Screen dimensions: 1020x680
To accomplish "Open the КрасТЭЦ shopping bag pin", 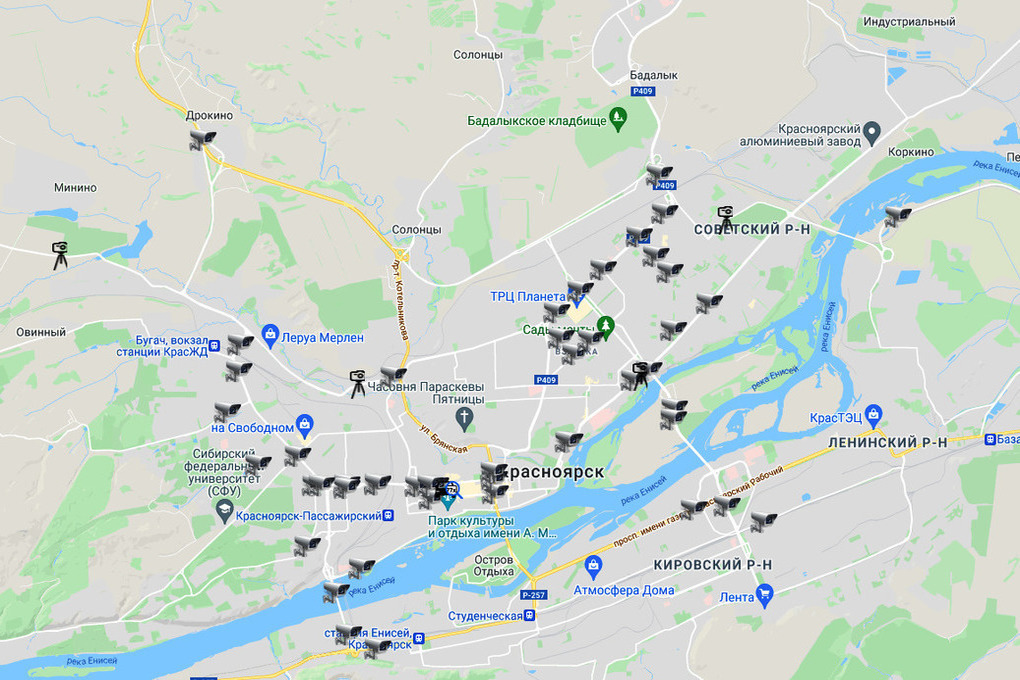I will click(x=874, y=416).
